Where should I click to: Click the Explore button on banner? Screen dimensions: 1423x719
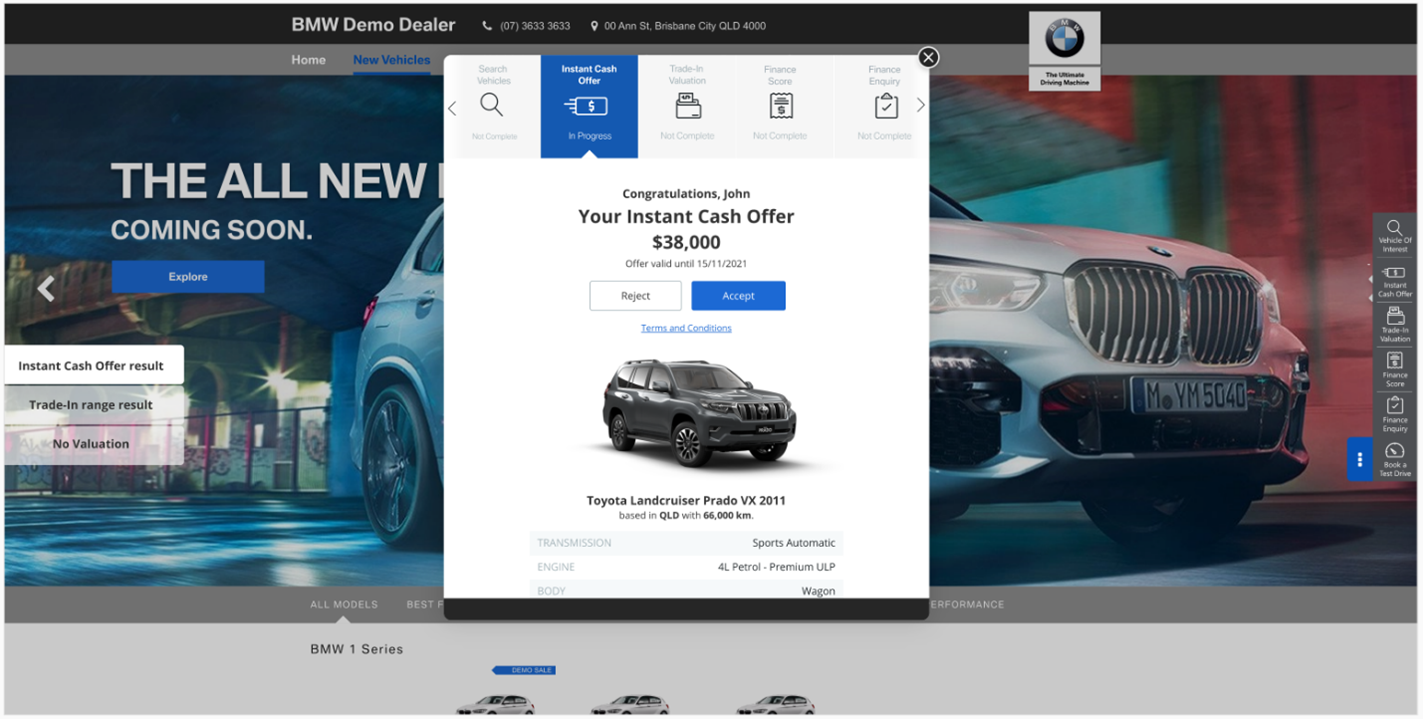pyautogui.click(x=188, y=277)
